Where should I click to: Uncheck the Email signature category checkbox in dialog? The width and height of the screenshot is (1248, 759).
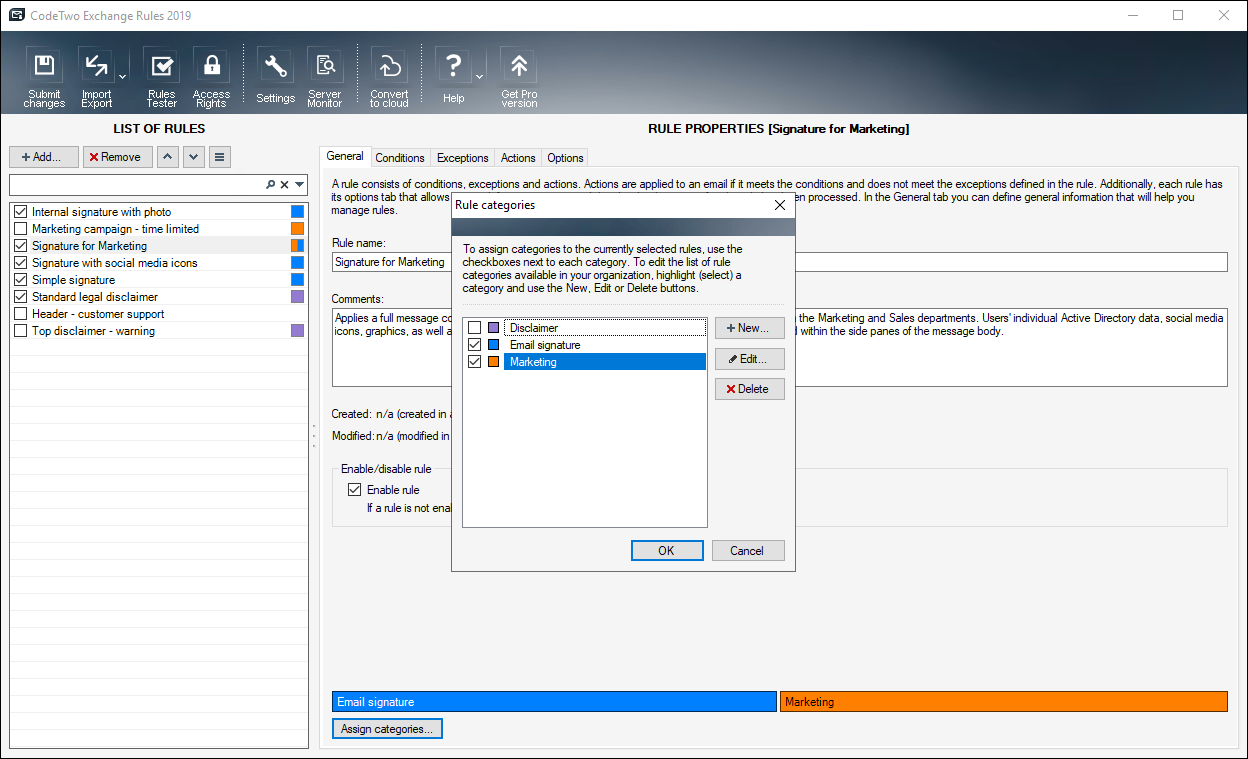[475, 345]
